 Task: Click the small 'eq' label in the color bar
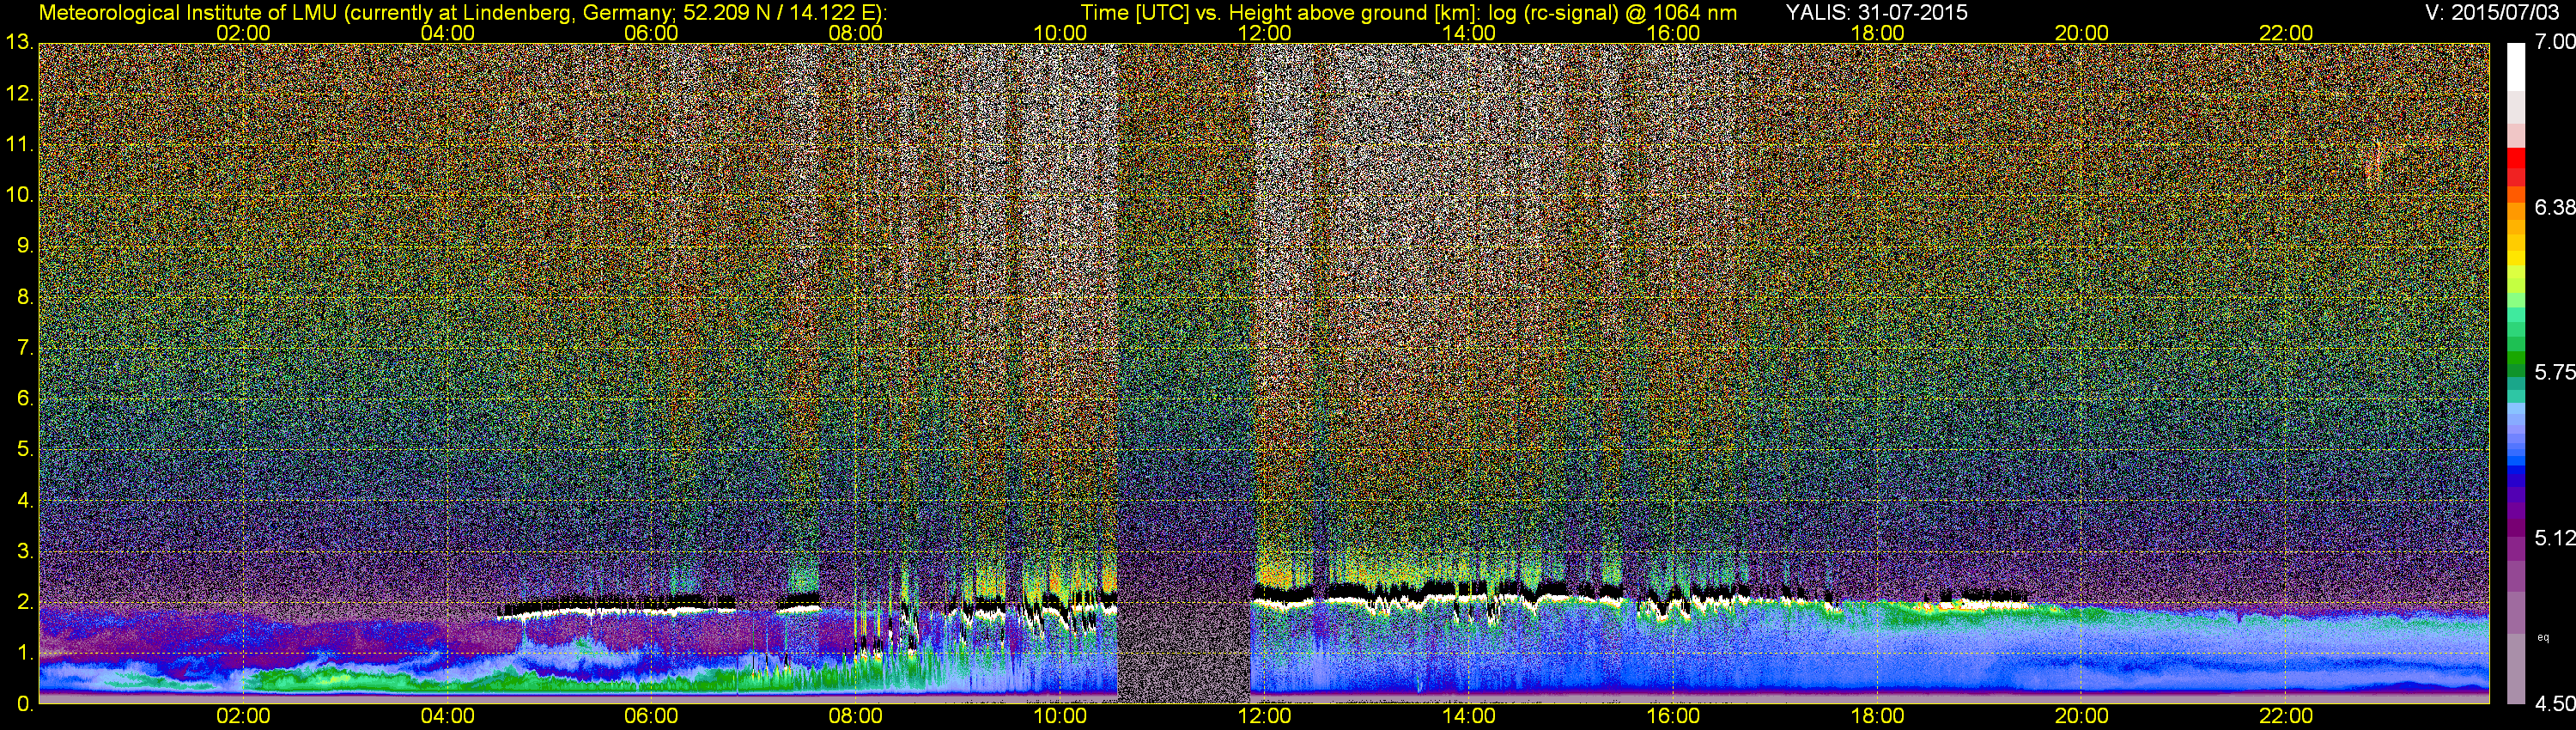pos(2543,636)
